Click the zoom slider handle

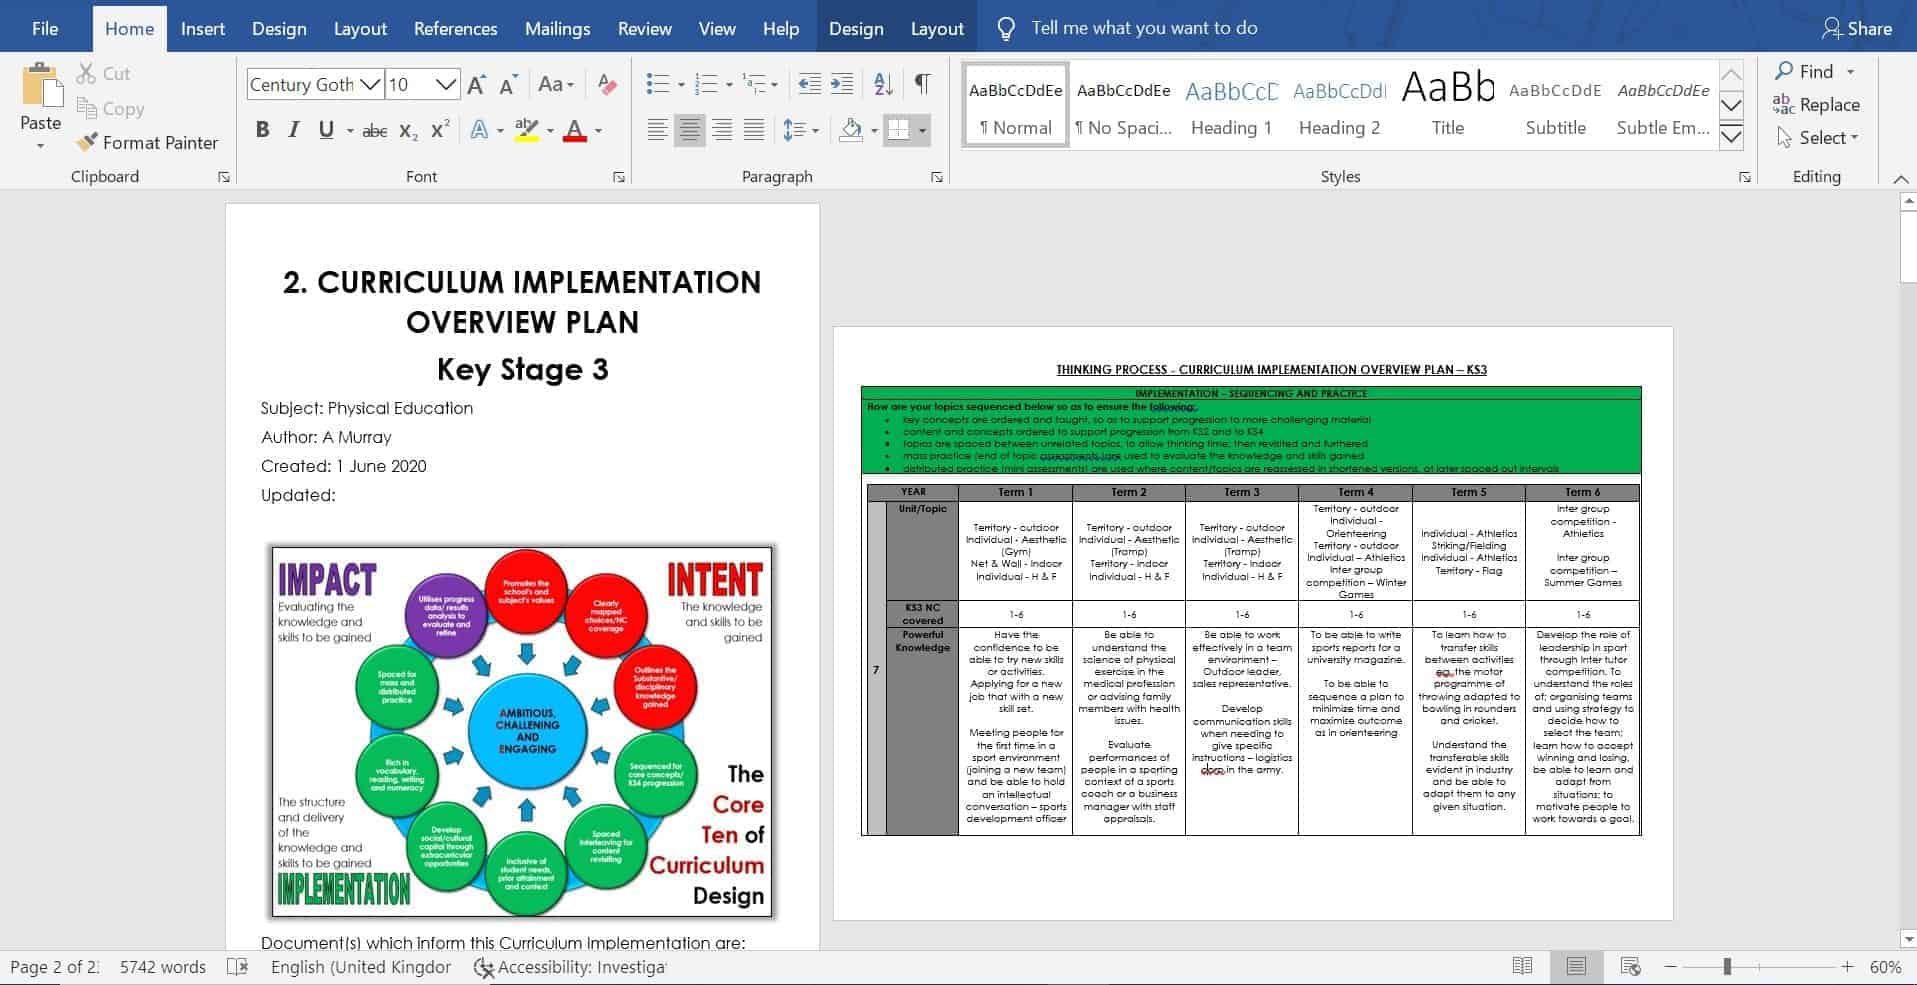[x=1727, y=967]
